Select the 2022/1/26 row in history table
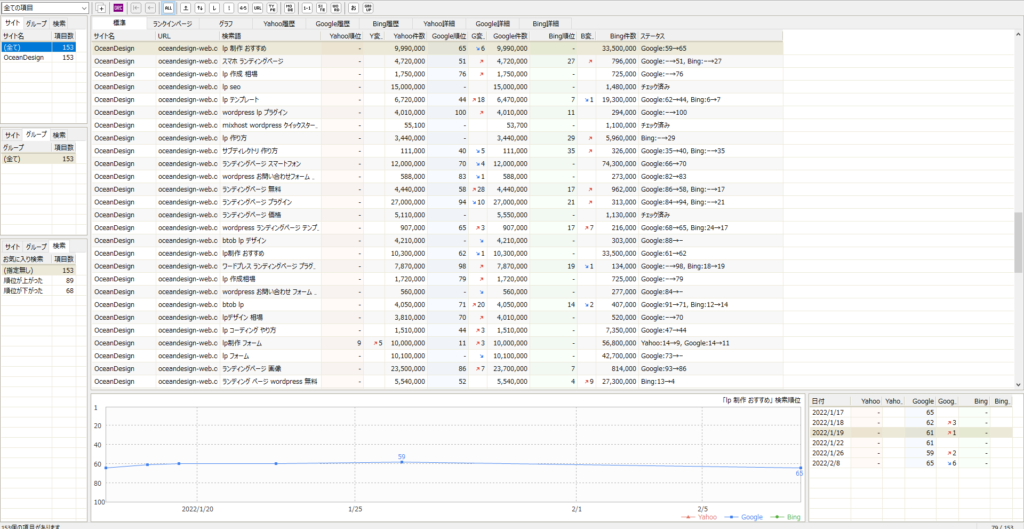 tap(910, 453)
